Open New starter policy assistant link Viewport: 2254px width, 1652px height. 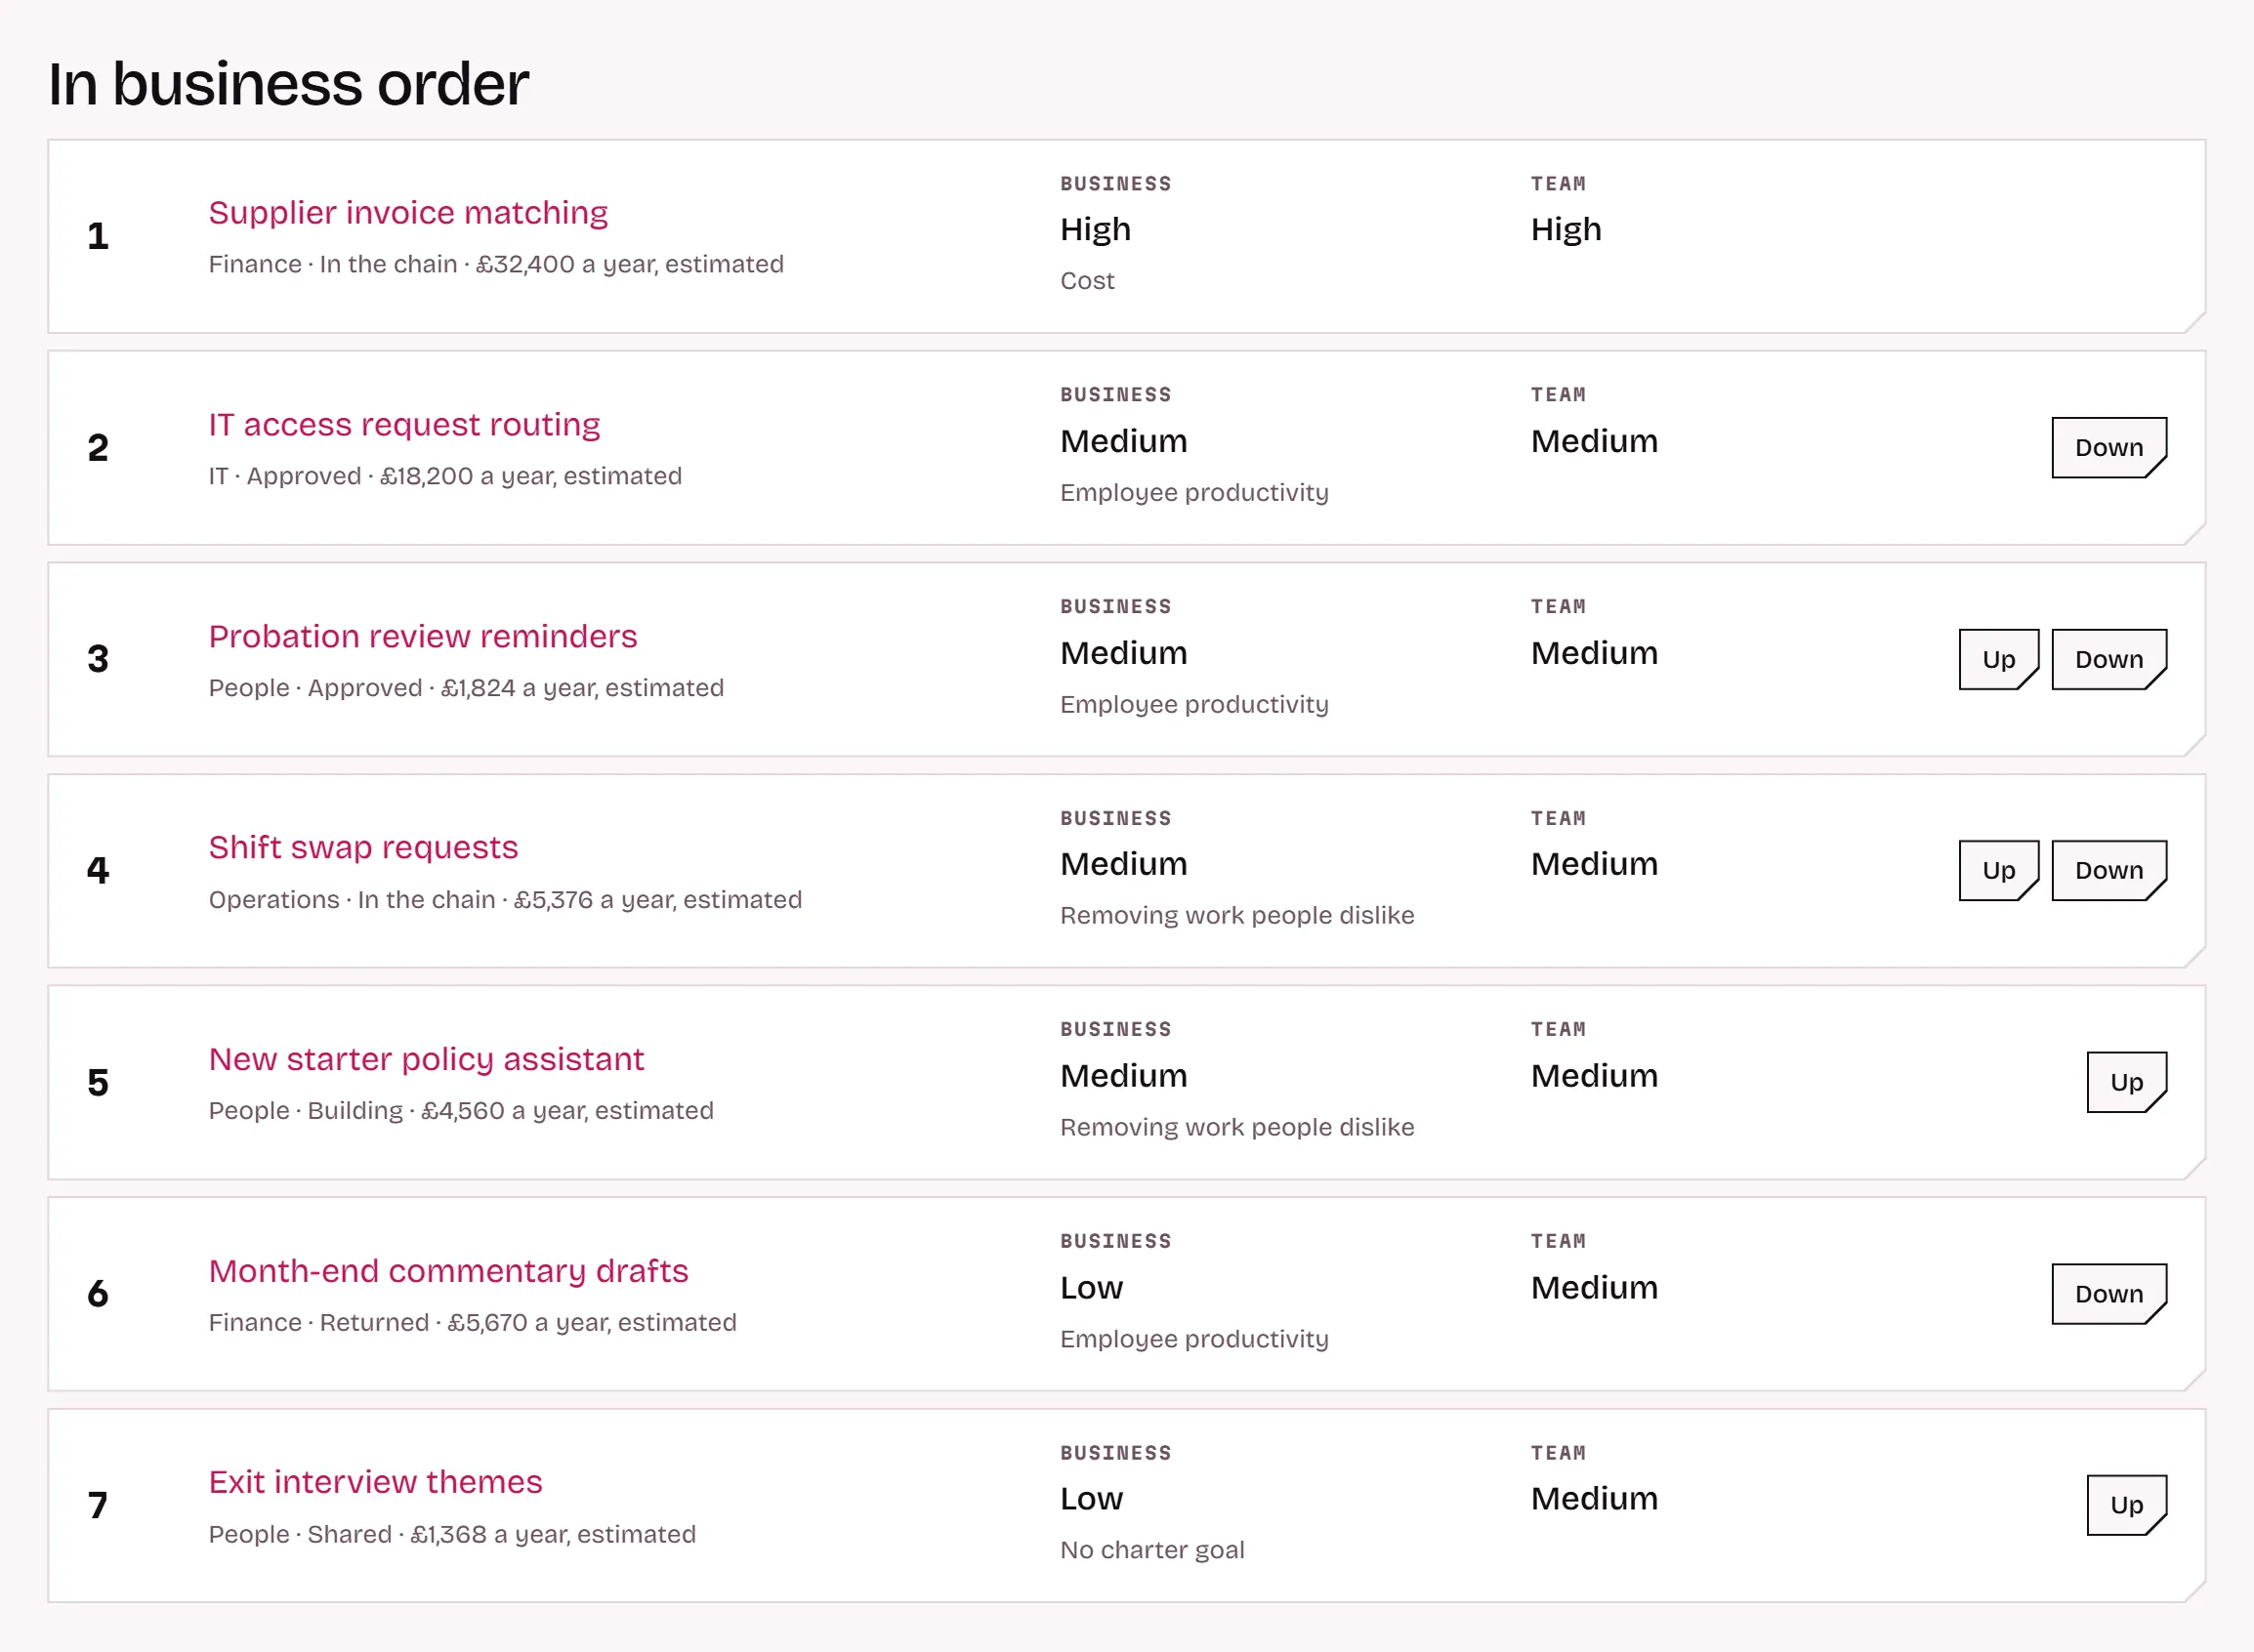426,1060
